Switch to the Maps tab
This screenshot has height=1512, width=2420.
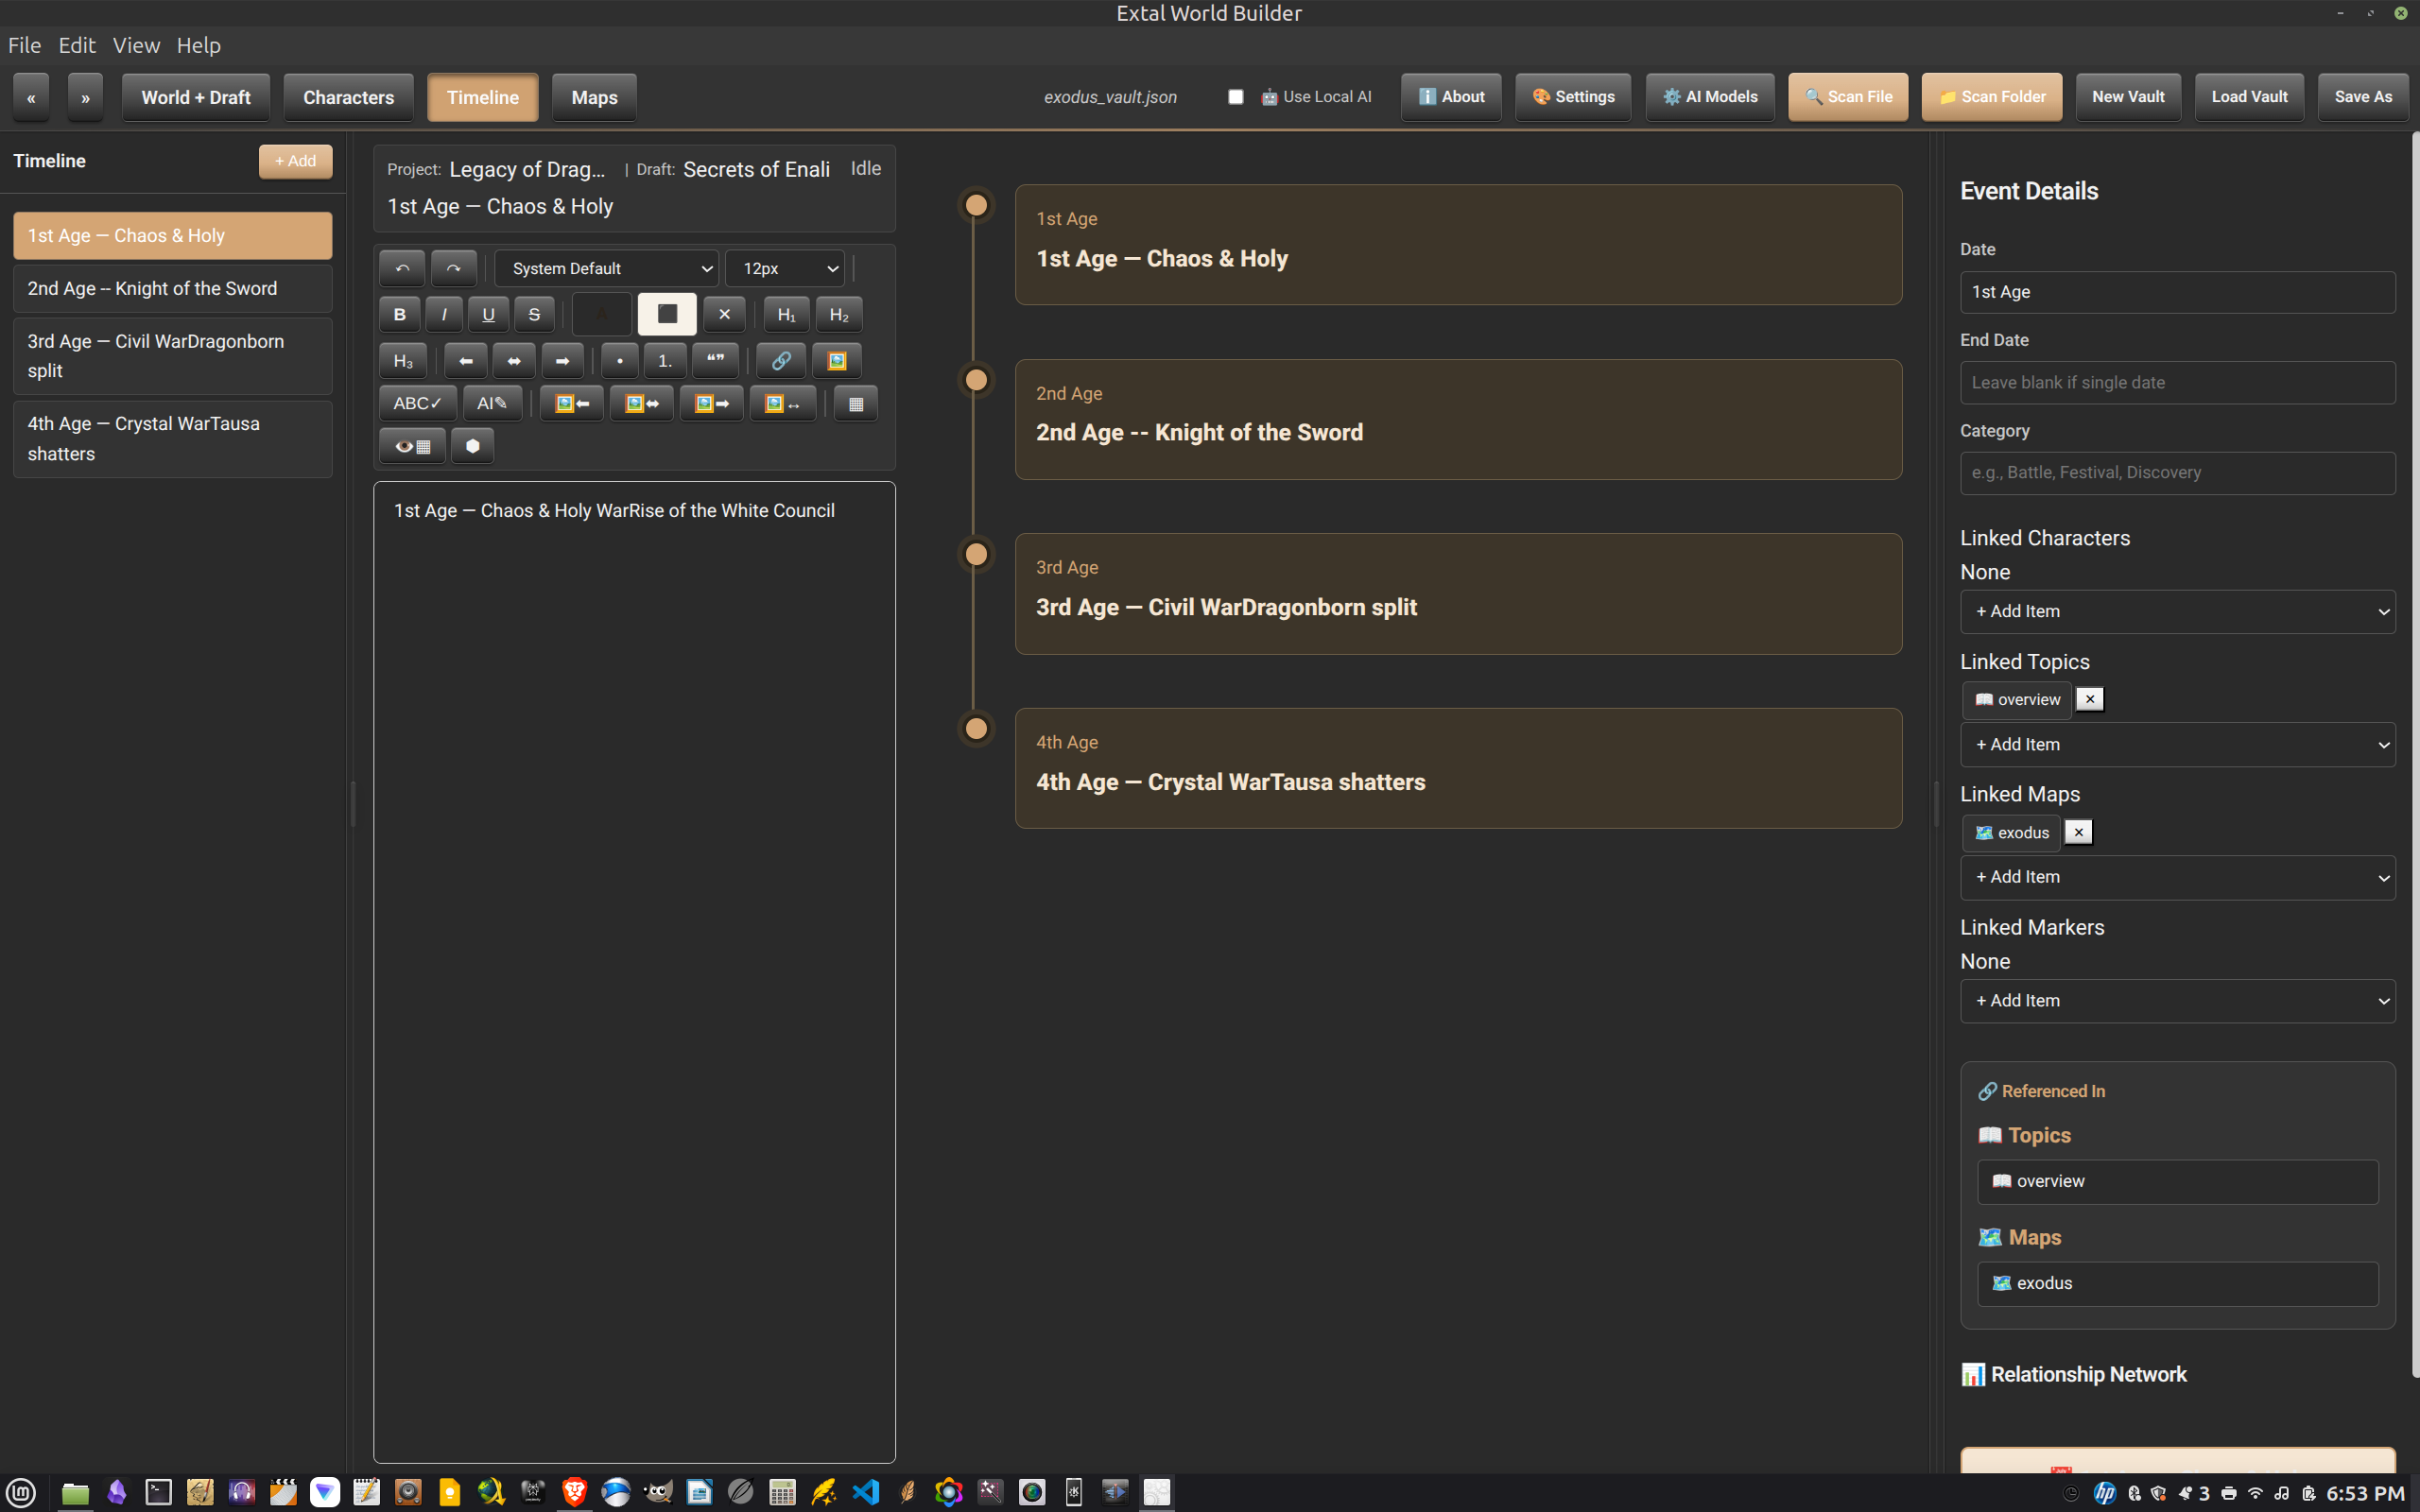coord(594,98)
